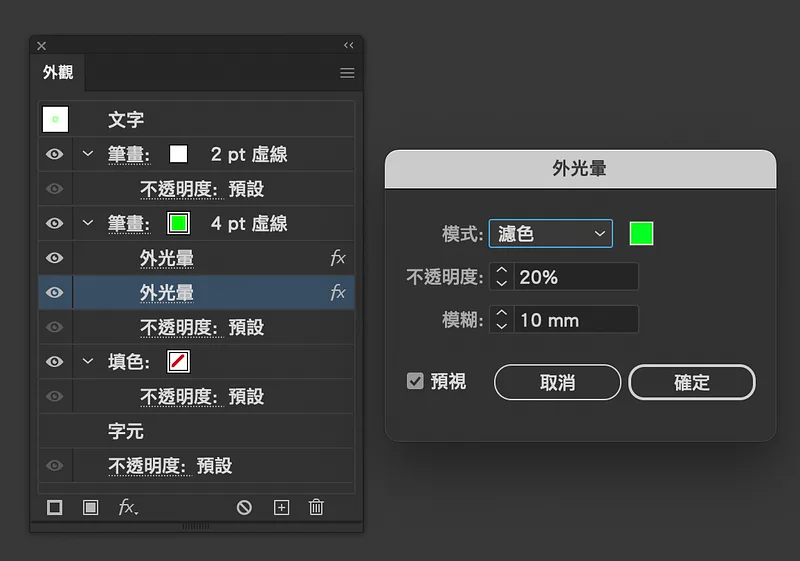
Task: Click the Add New Stroke icon
Action: [x=55, y=507]
